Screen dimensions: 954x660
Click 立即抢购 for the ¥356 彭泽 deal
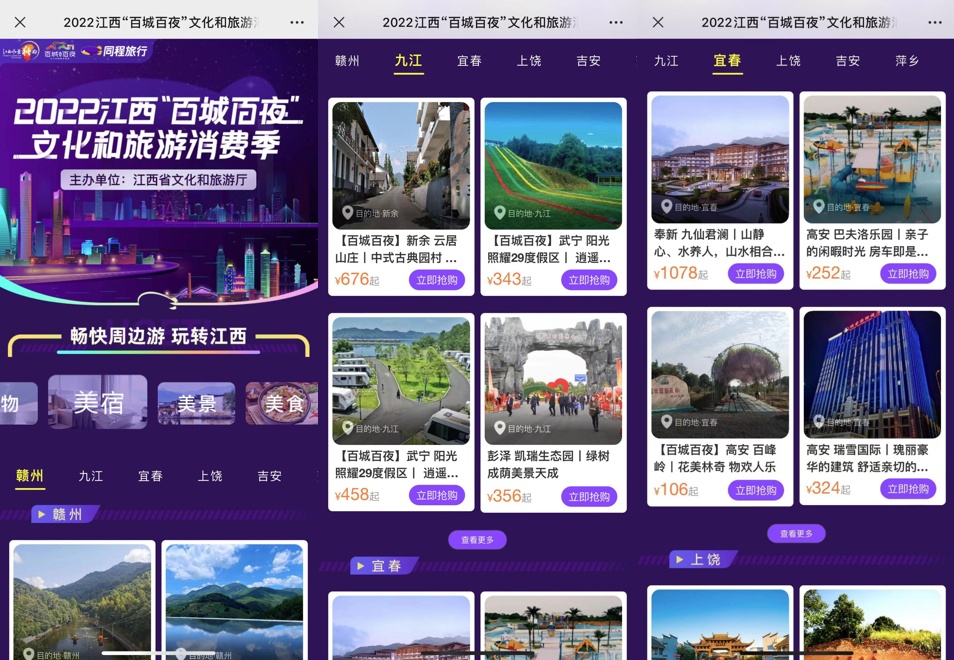(x=589, y=496)
